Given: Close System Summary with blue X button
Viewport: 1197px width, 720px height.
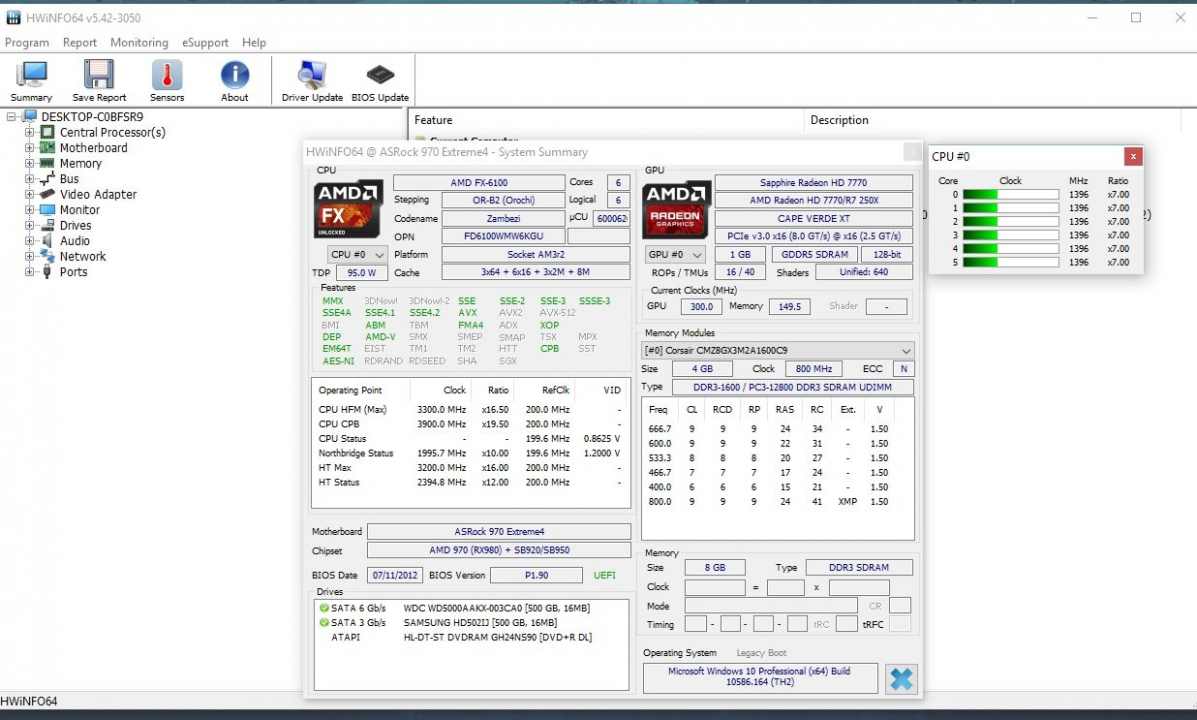Looking at the screenshot, I should [901, 679].
